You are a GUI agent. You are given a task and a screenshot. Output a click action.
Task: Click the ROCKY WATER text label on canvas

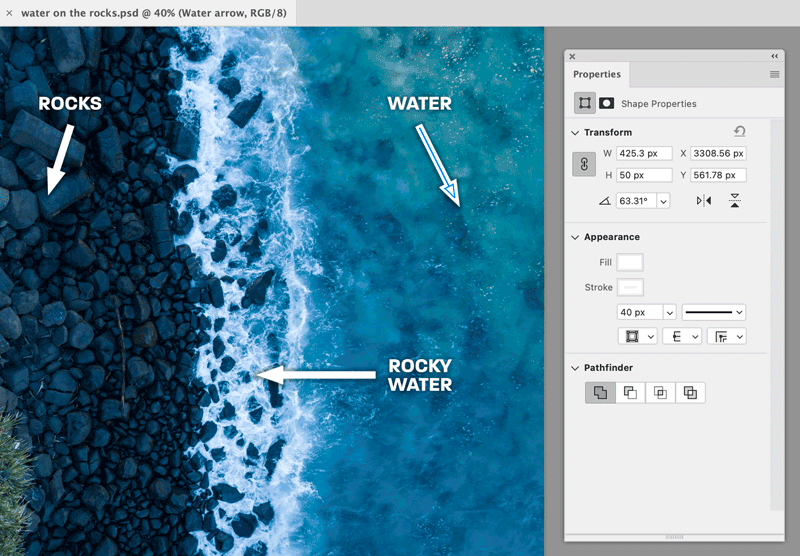point(420,375)
